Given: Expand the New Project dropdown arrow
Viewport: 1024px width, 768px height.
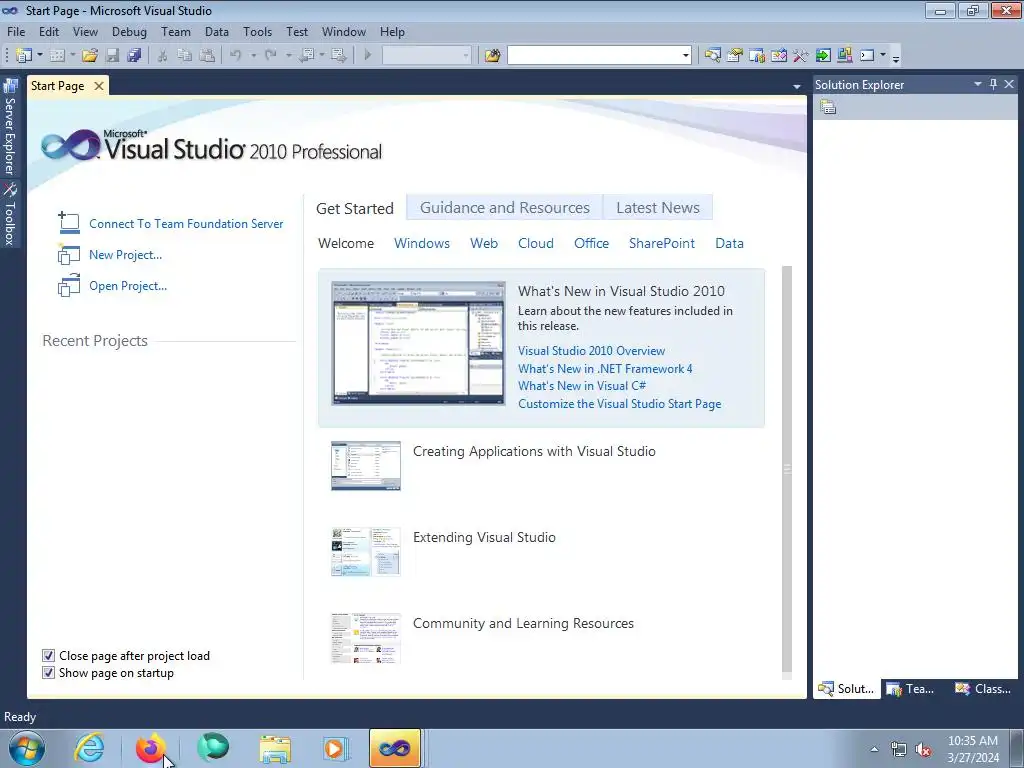Looking at the screenshot, I should 40,56.
